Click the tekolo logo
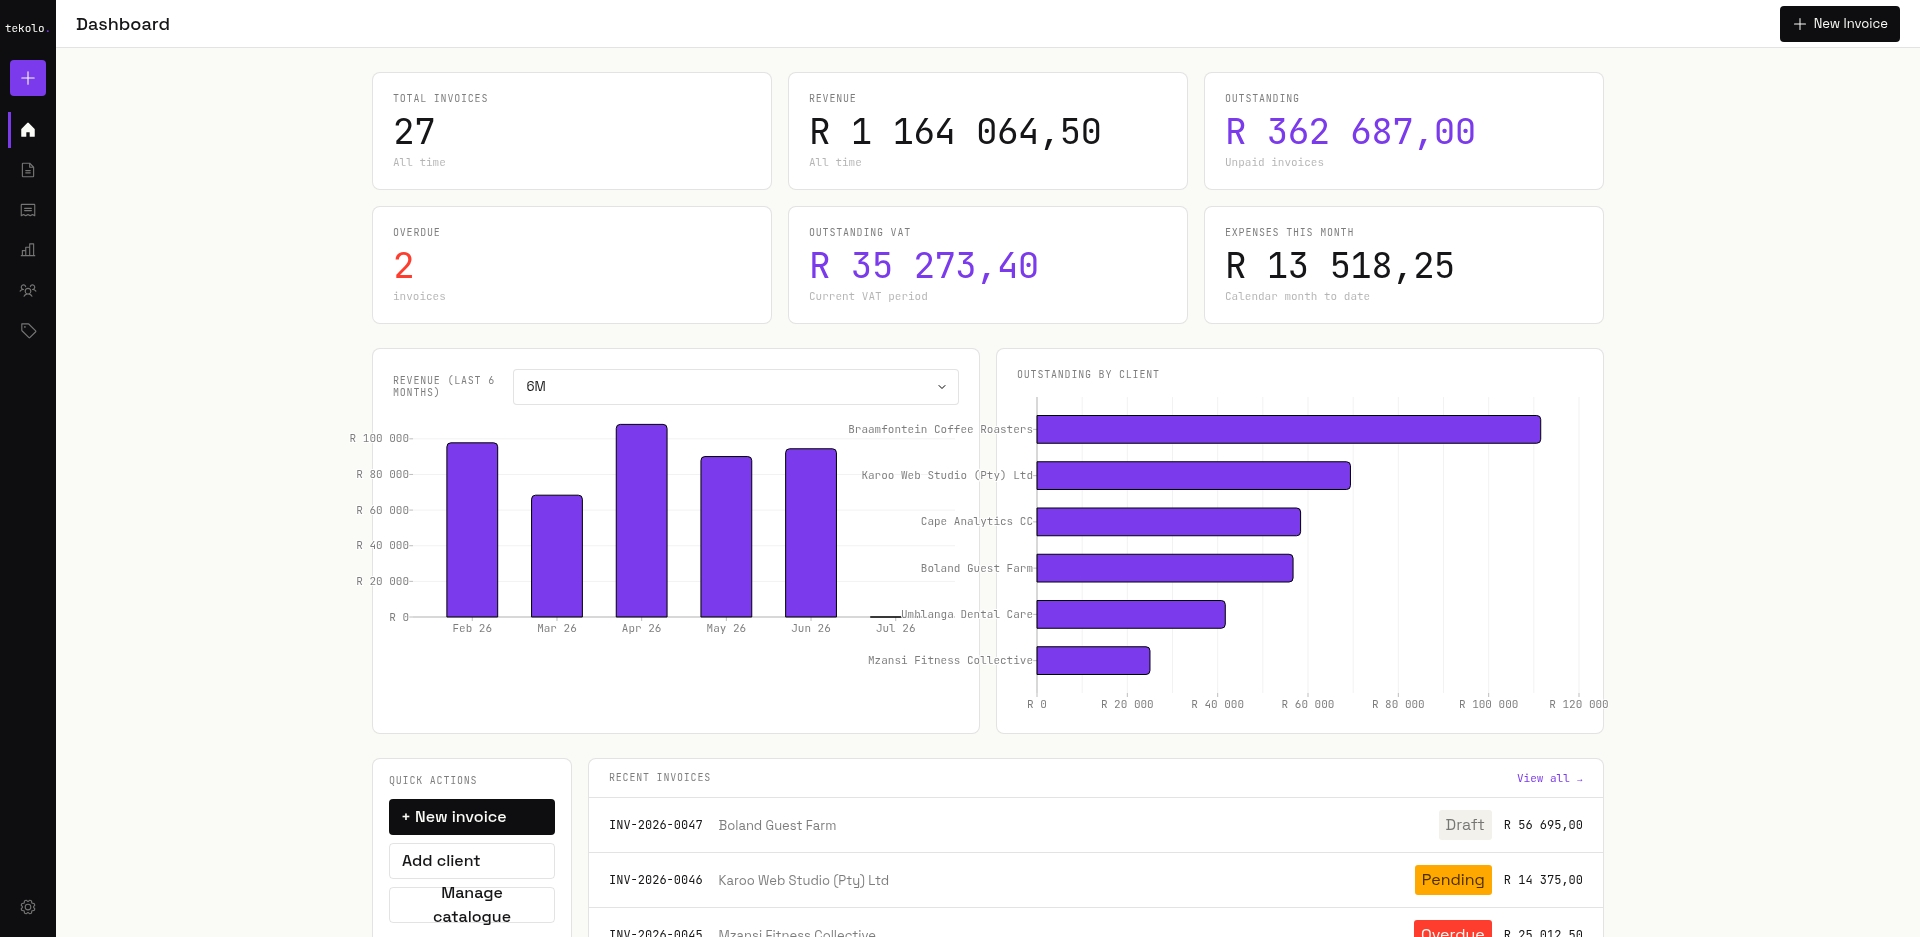Image resolution: width=1920 pixels, height=937 pixels. coord(27,28)
